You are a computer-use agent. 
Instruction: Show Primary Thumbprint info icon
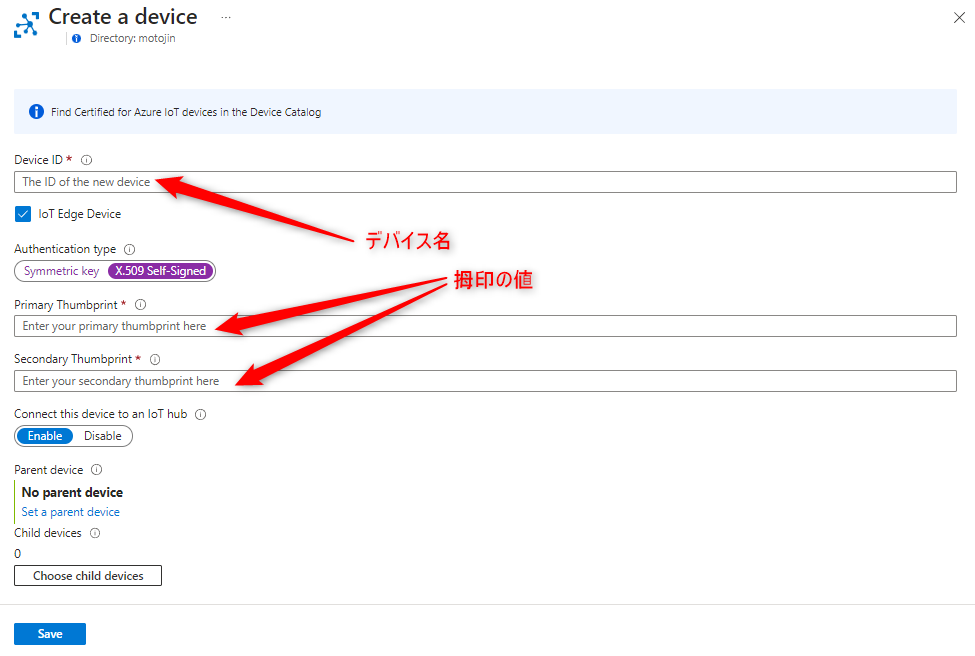point(141,305)
